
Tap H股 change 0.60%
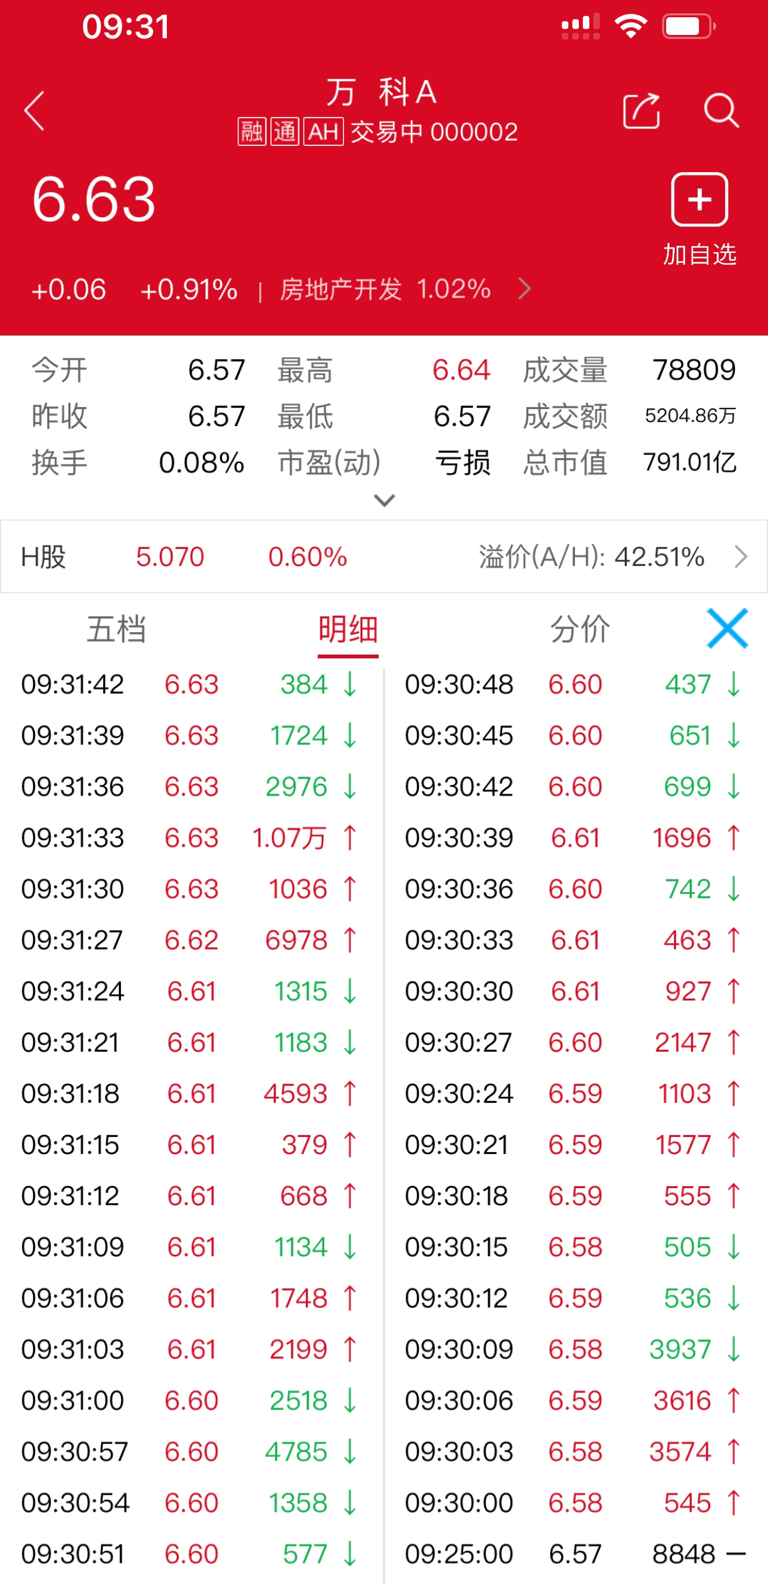pyautogui.click(x=308, y=557)
